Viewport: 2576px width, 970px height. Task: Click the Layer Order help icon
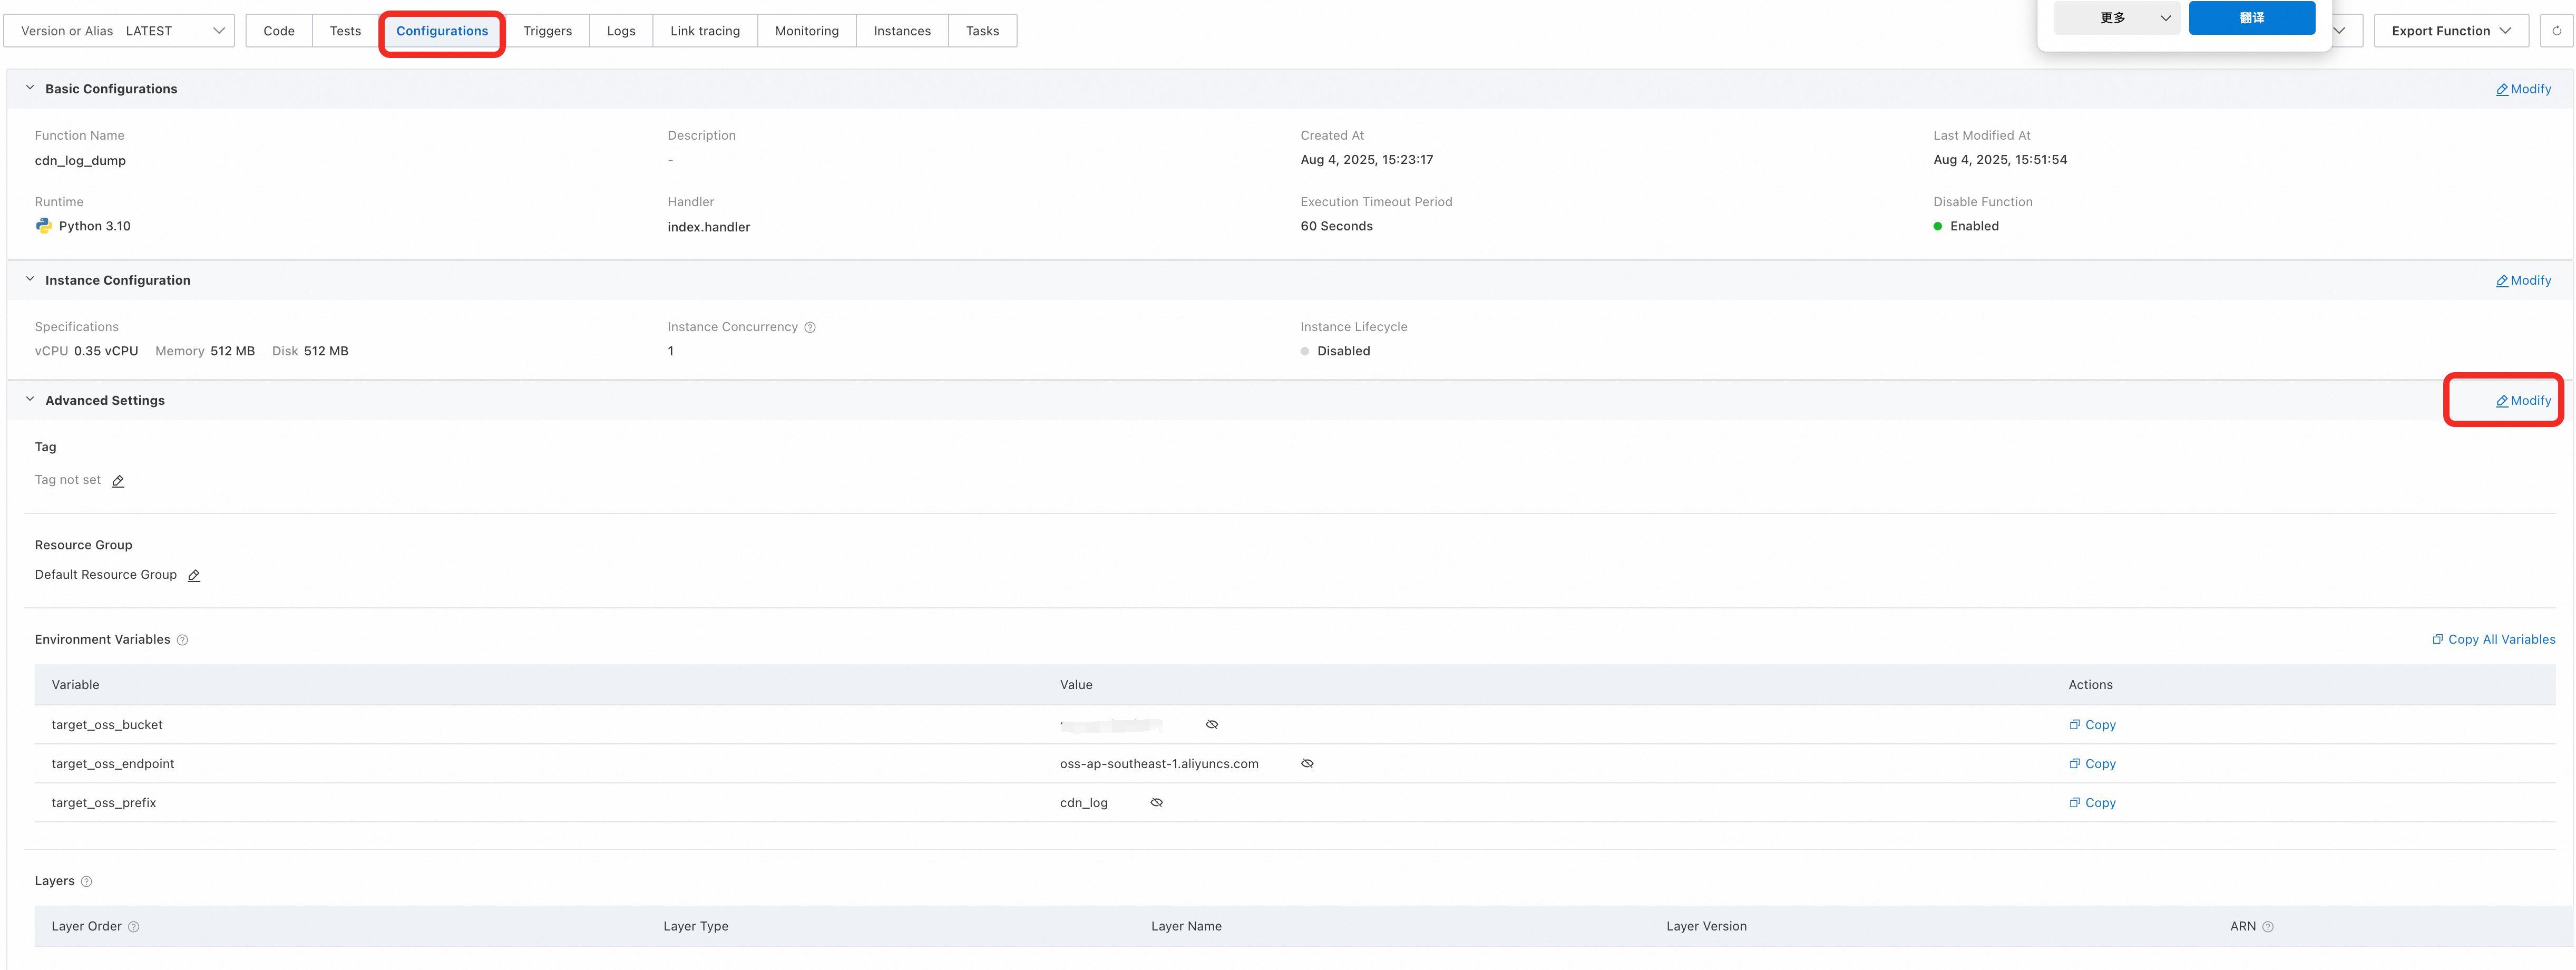click(x=134, y=927)
